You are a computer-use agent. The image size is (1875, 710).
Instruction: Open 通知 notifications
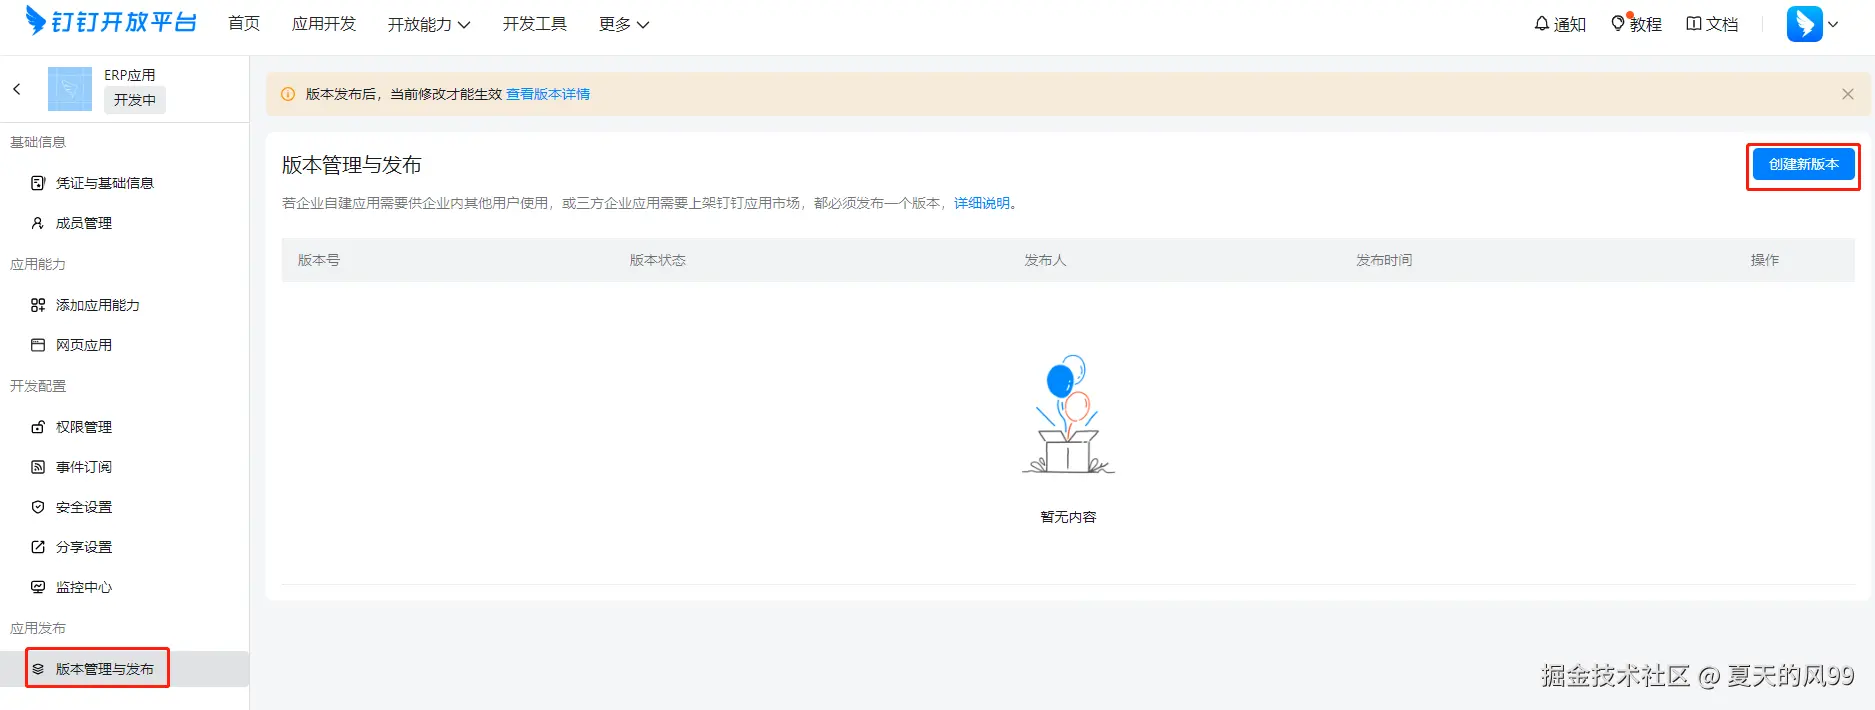(x=1560, y=24)
